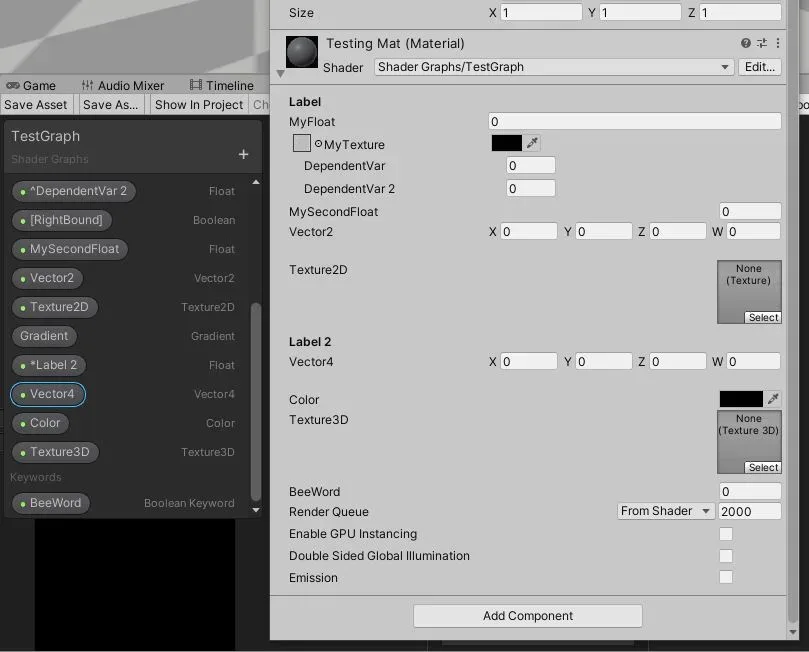Select the ^DependentVar 2 blackboard property
Screen dimensions: 809x652
[x=73, y=191]
